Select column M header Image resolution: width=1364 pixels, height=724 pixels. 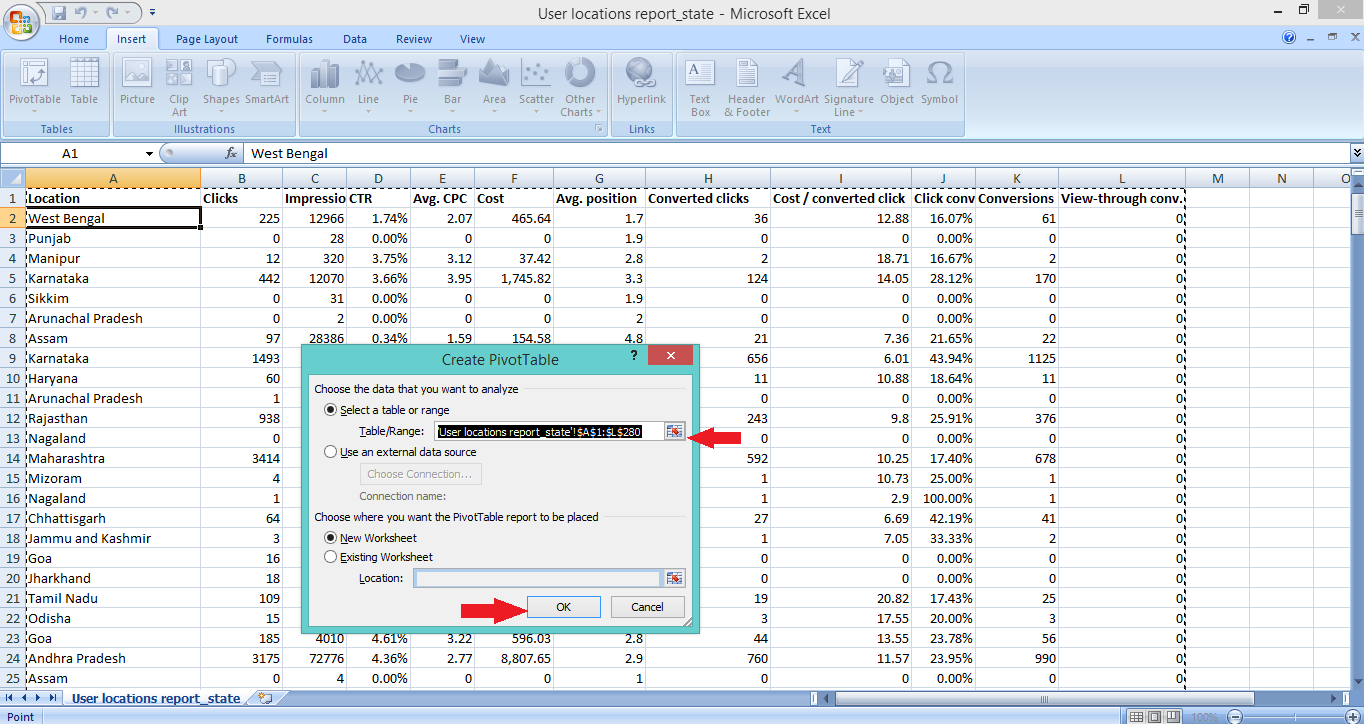tap(1217, 178)
